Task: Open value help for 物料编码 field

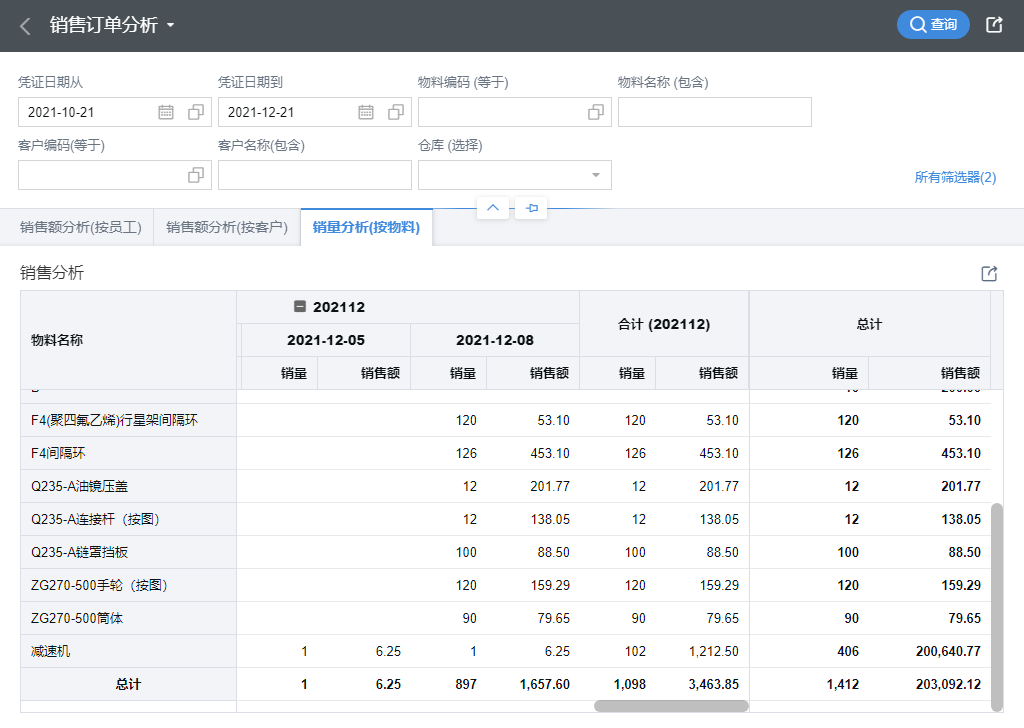Action: (x=596, y=112)
